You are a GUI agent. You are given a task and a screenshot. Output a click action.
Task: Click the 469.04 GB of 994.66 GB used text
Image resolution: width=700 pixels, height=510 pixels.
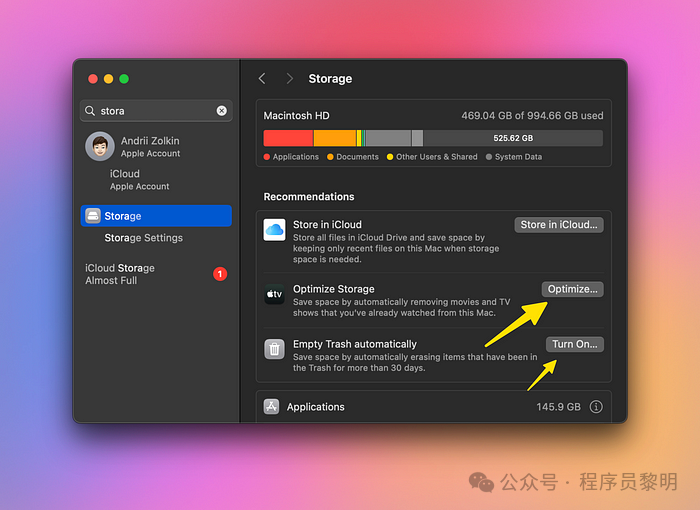(x=532, y=116)
